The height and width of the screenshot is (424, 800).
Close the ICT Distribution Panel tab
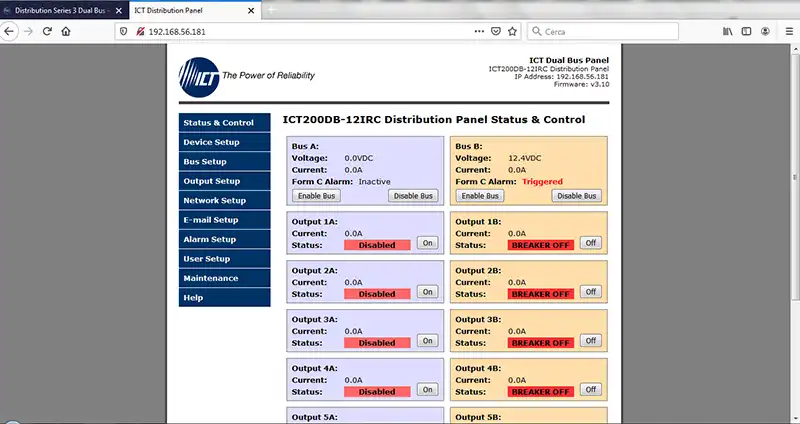251,10
